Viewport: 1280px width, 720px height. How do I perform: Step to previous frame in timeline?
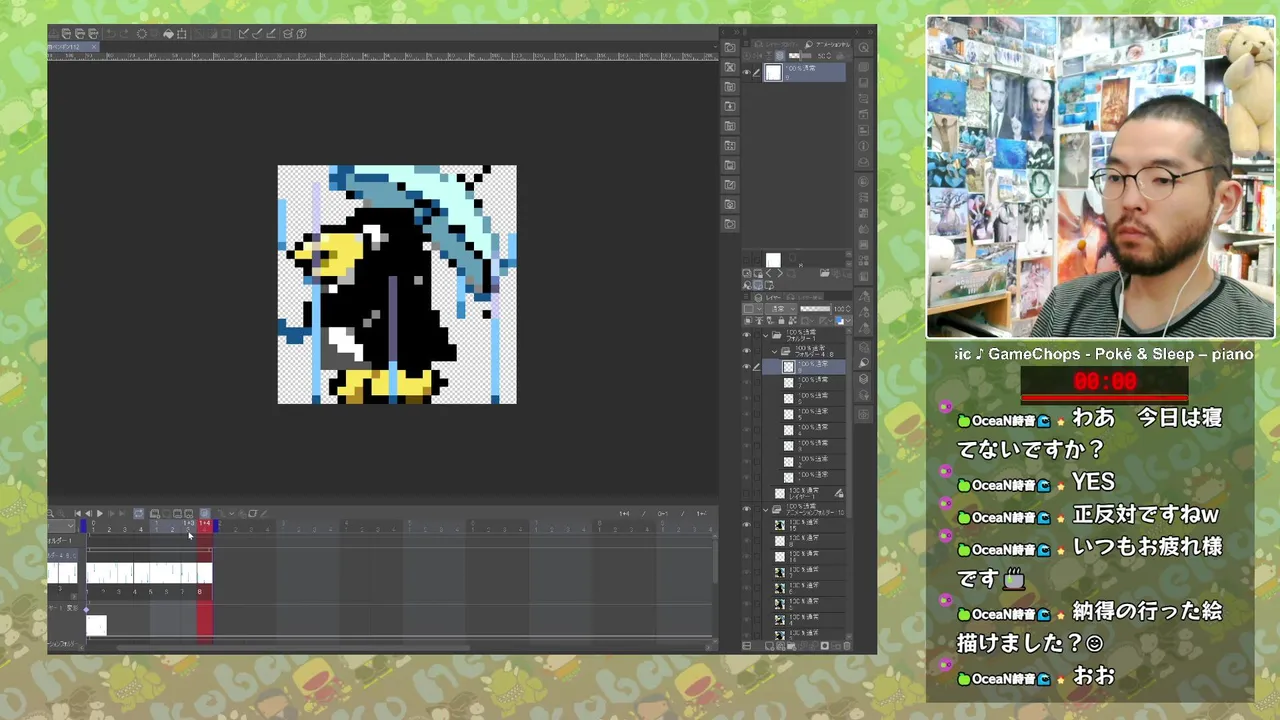(88, 514)
